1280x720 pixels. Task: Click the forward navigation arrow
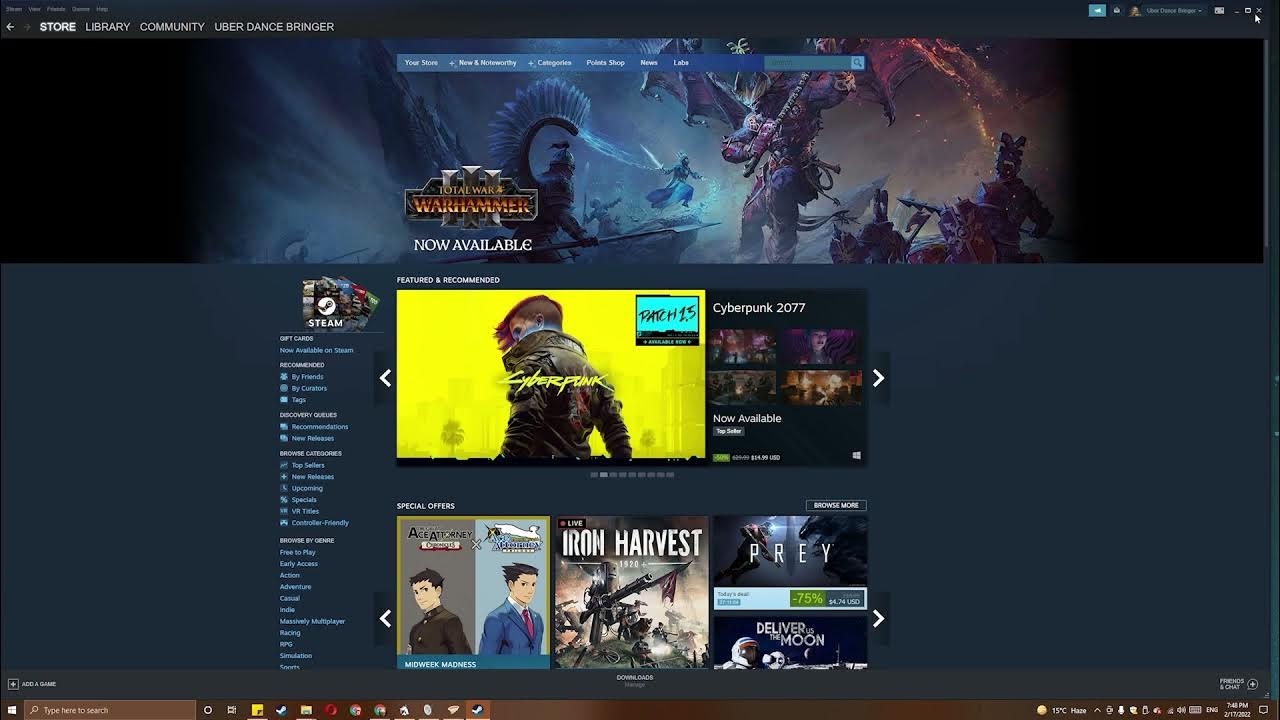click(x=27, y=27)
